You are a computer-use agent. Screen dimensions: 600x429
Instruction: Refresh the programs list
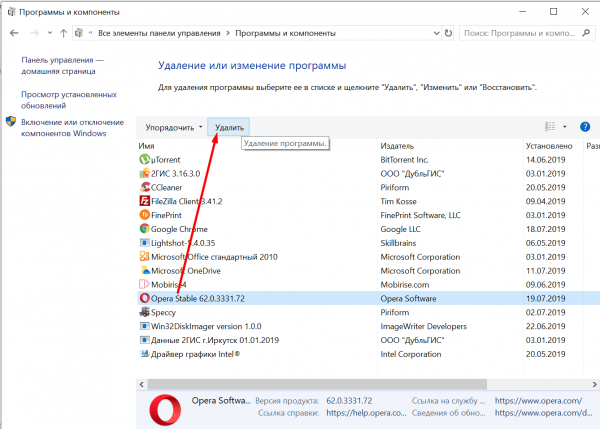(x=448, y=33)
